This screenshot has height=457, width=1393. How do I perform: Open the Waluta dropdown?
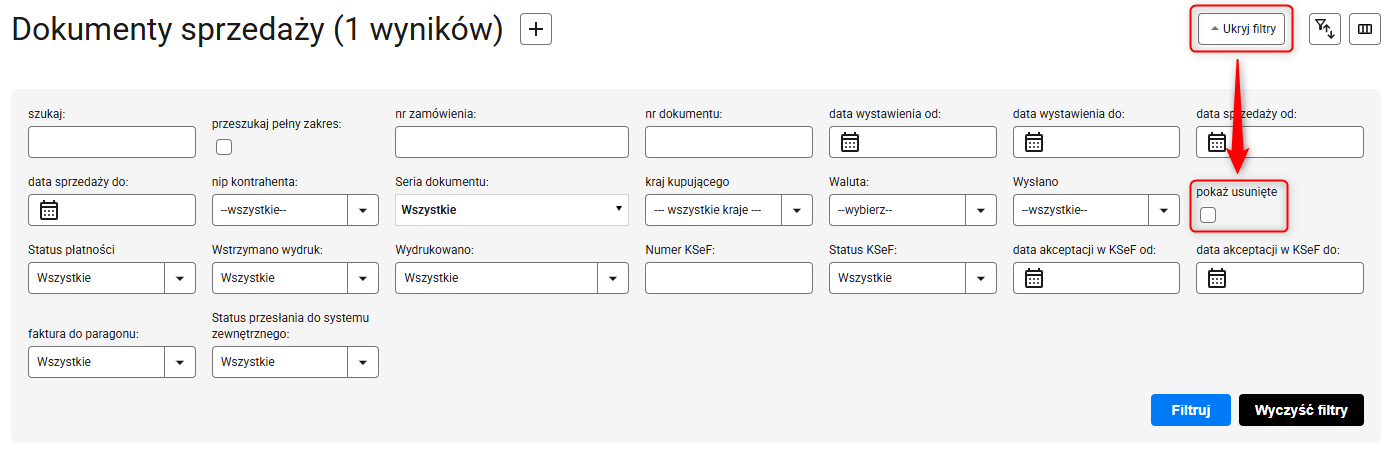point(980,210)
